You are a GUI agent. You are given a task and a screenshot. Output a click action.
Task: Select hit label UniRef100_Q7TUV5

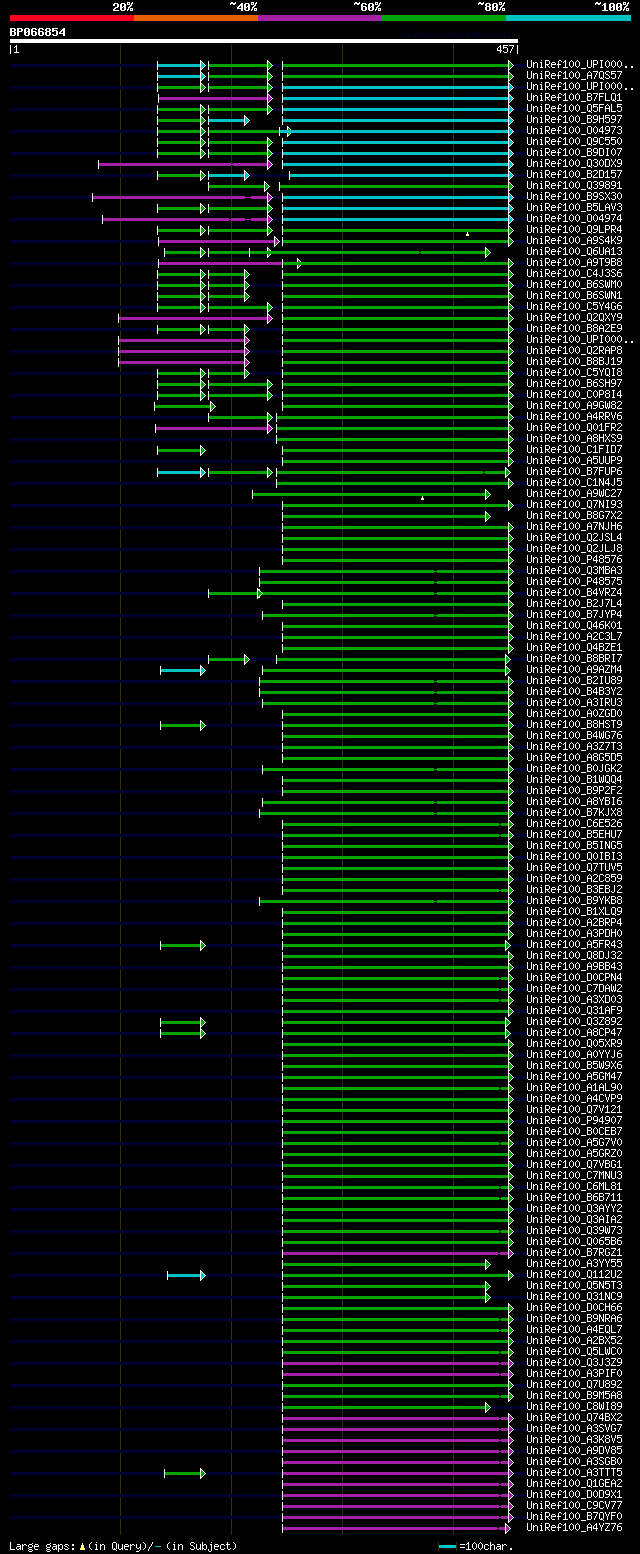574,867
